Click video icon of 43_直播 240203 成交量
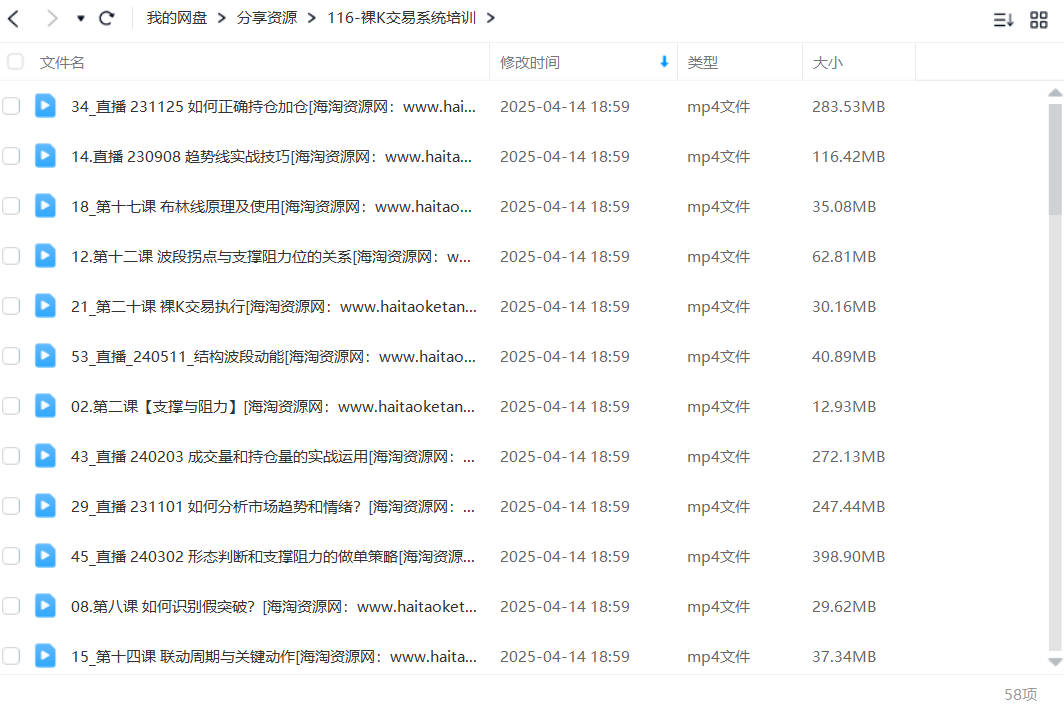Viewport: 1064px width, 712px height. click(x=45, y=456)
